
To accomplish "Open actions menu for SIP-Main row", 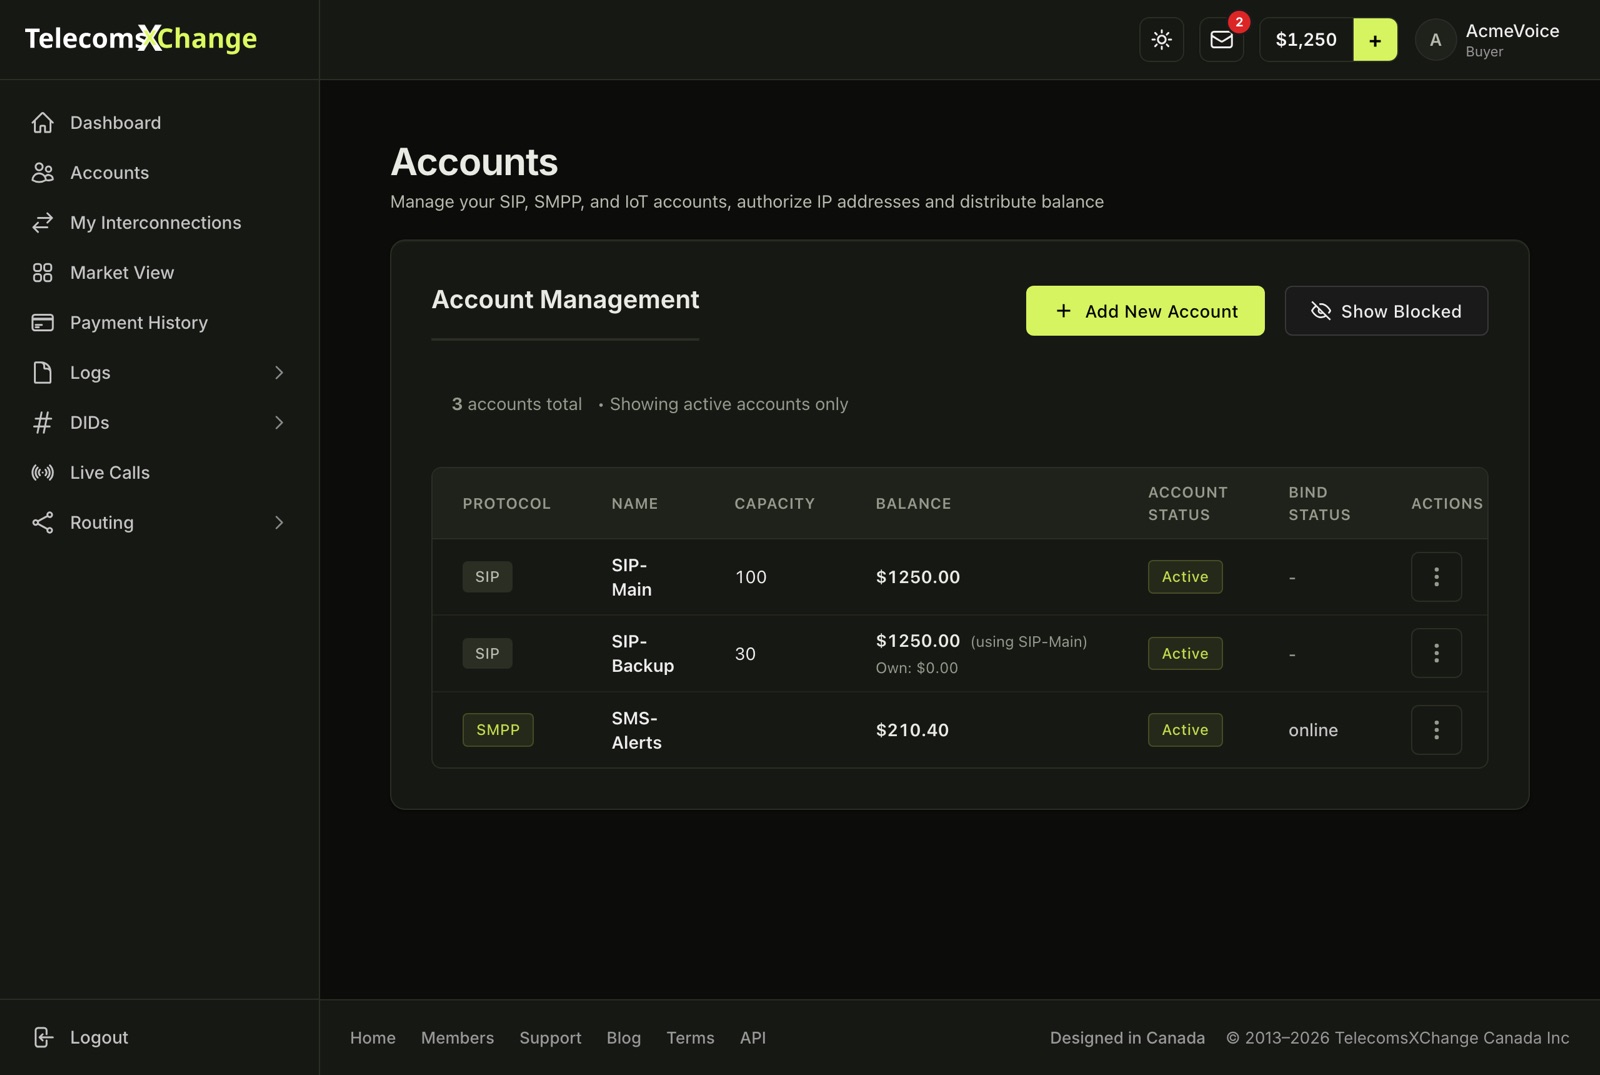I will (1436, 577).
